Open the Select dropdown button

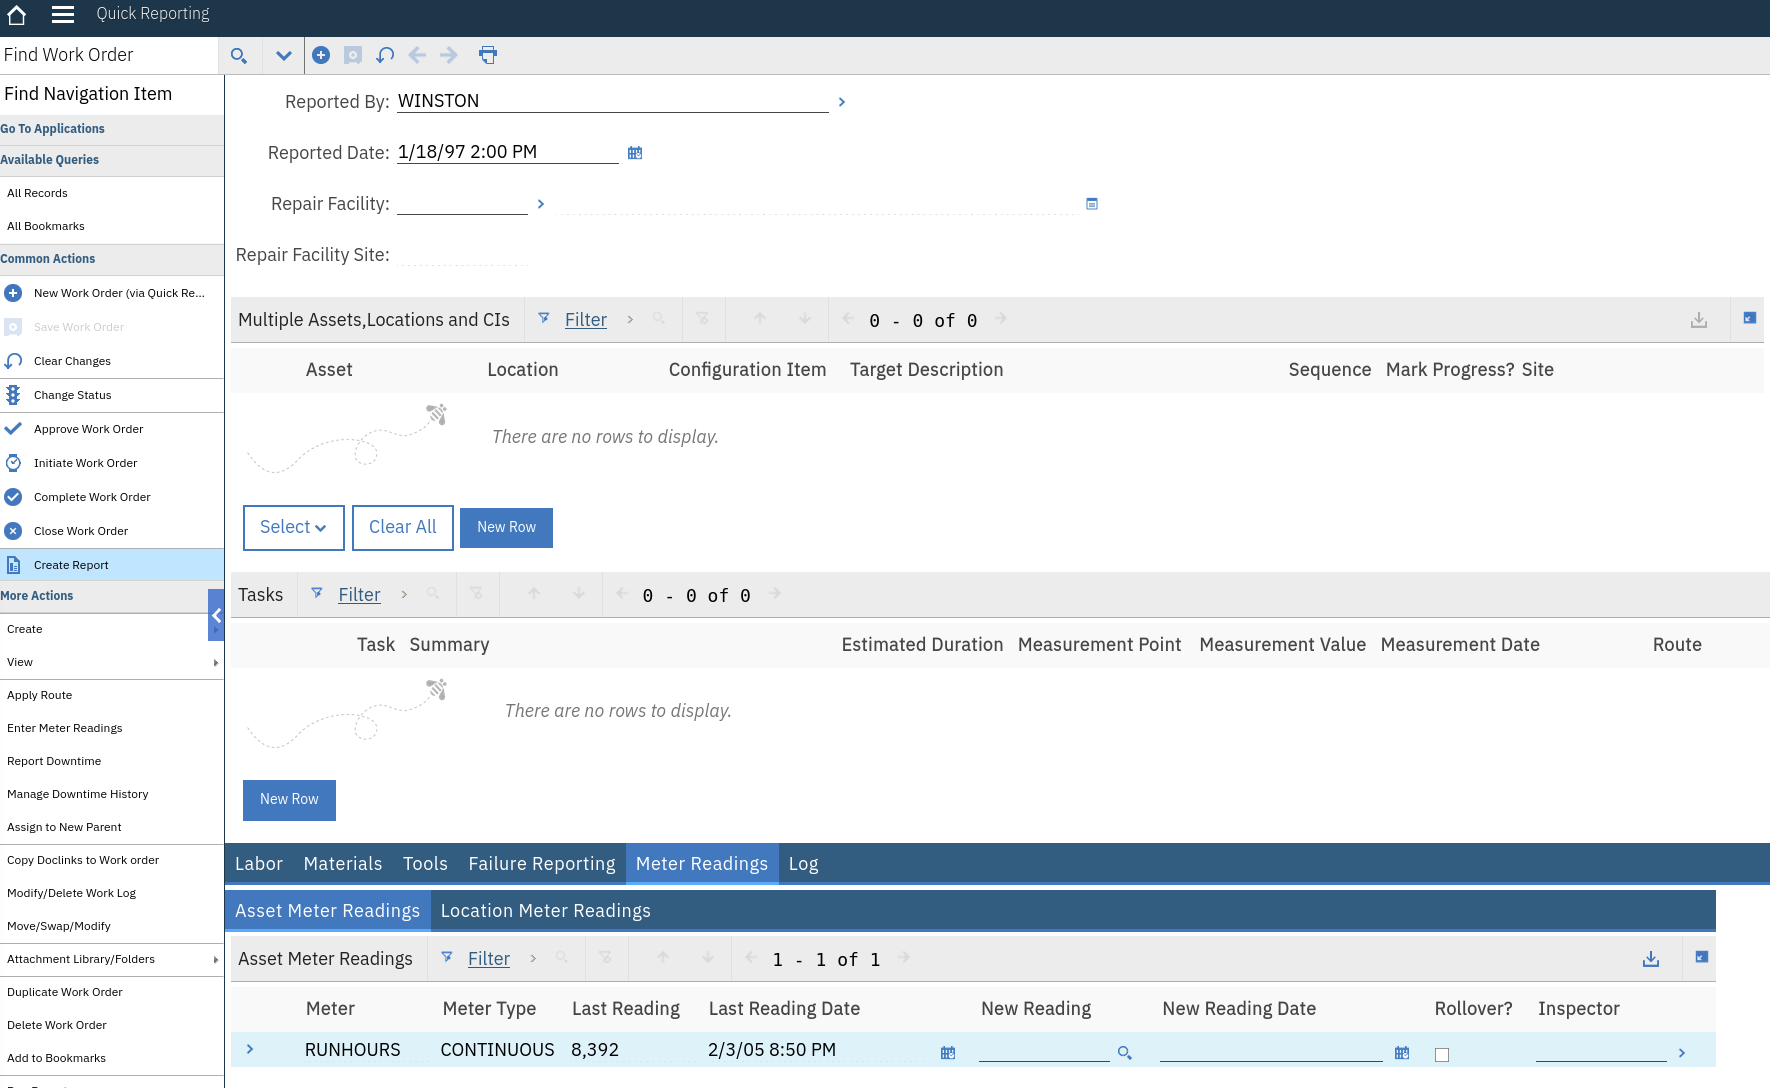(293, 527)
